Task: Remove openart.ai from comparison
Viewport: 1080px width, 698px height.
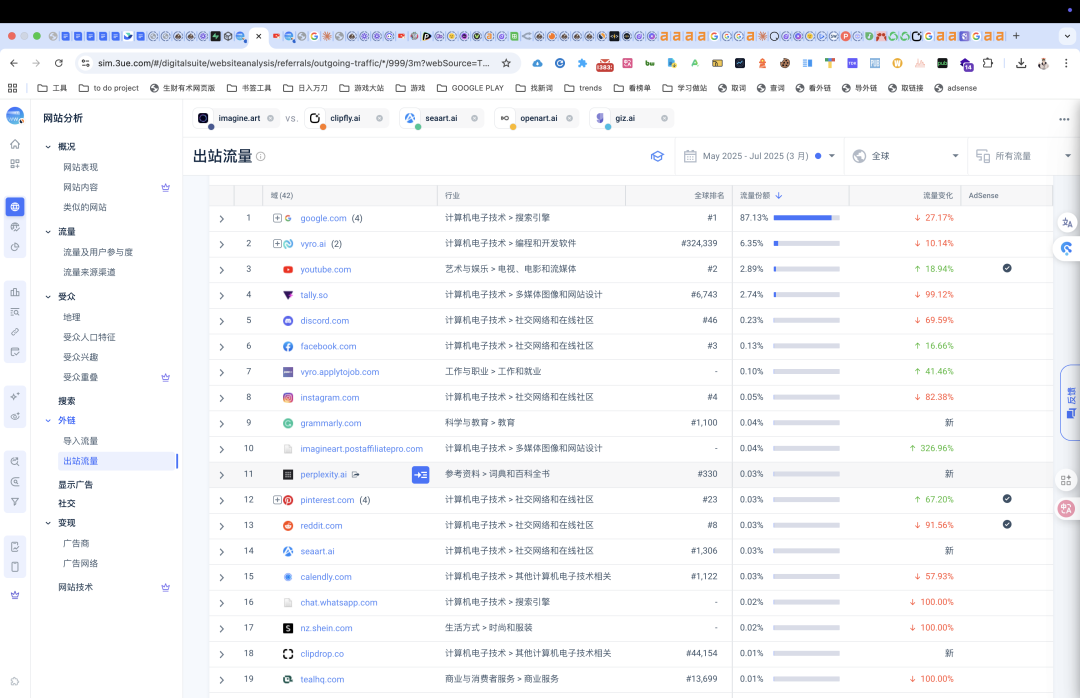Action: click(x=570, y=119)
